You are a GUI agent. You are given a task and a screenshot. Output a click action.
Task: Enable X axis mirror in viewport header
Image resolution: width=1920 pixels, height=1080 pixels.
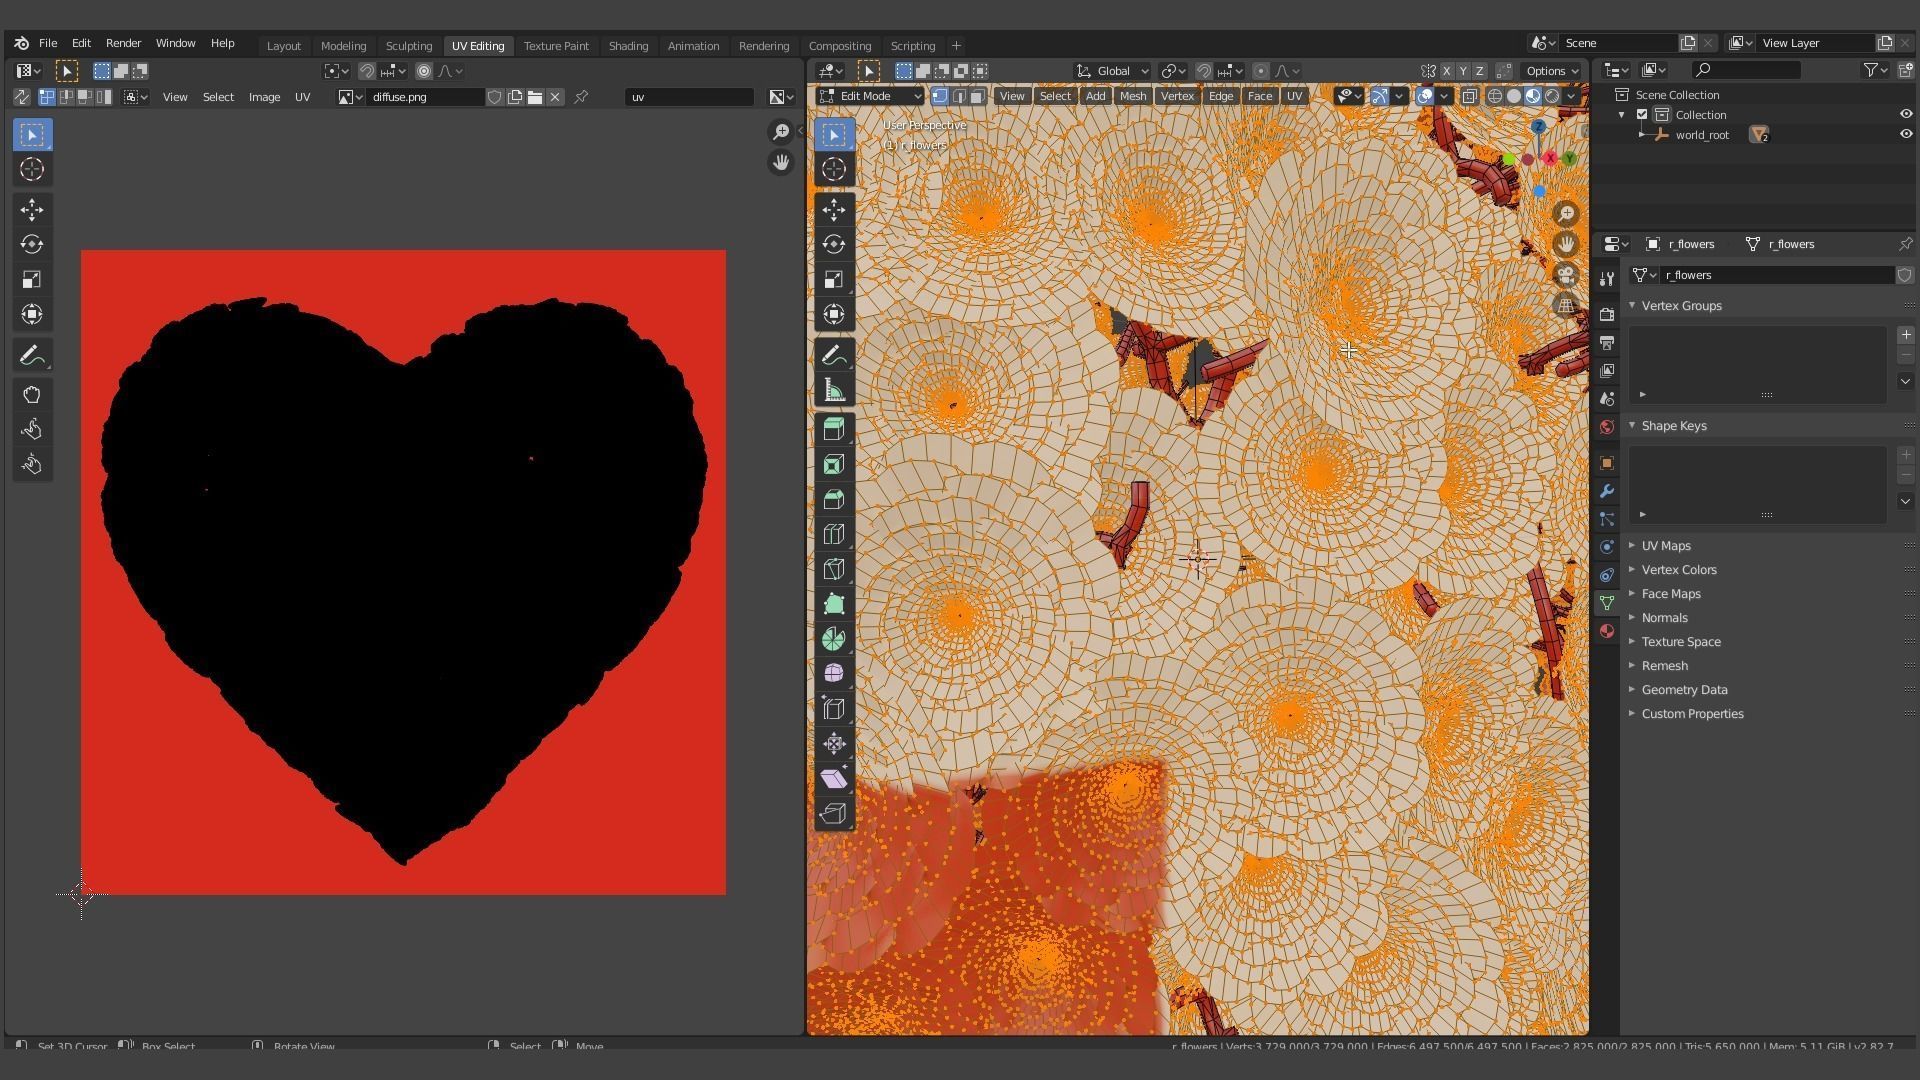point(1446,71)
